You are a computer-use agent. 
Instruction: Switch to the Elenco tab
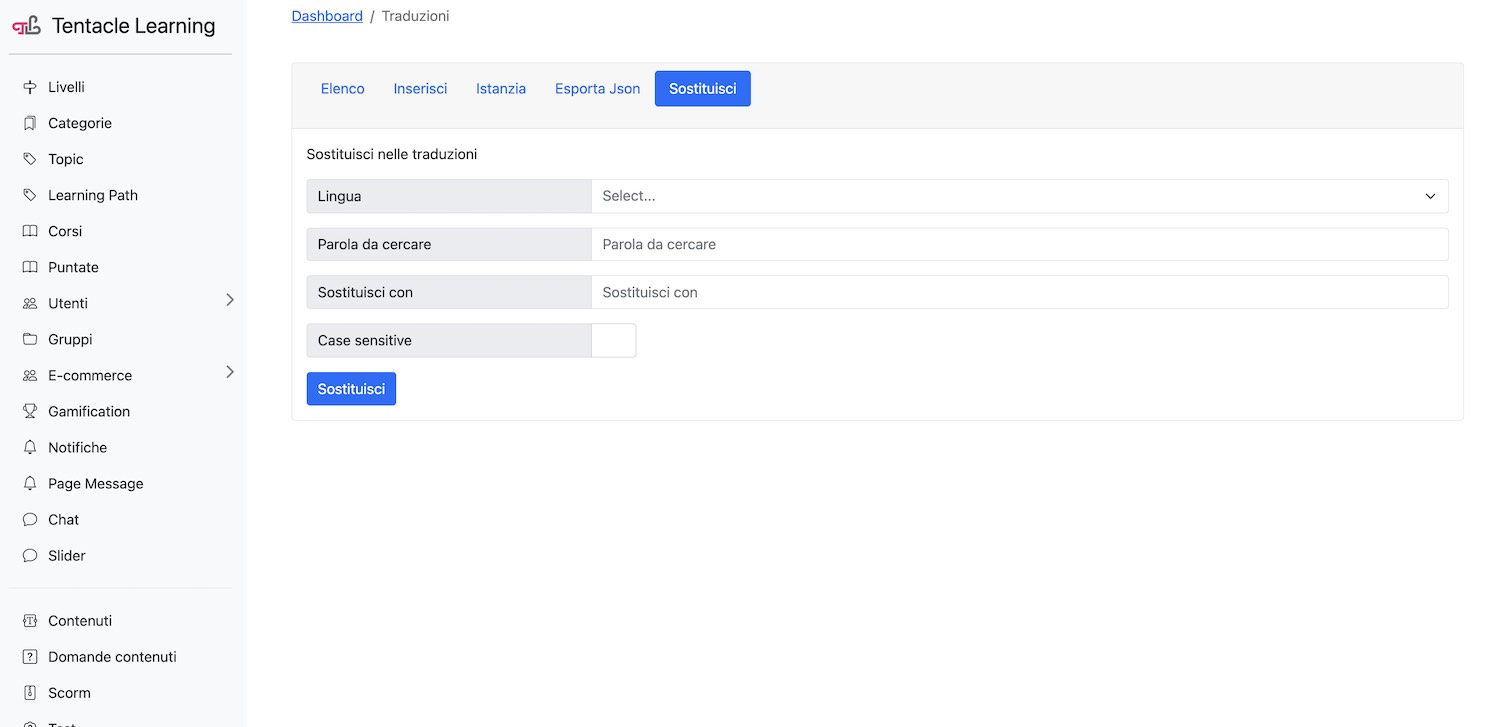tap(342, 89)
